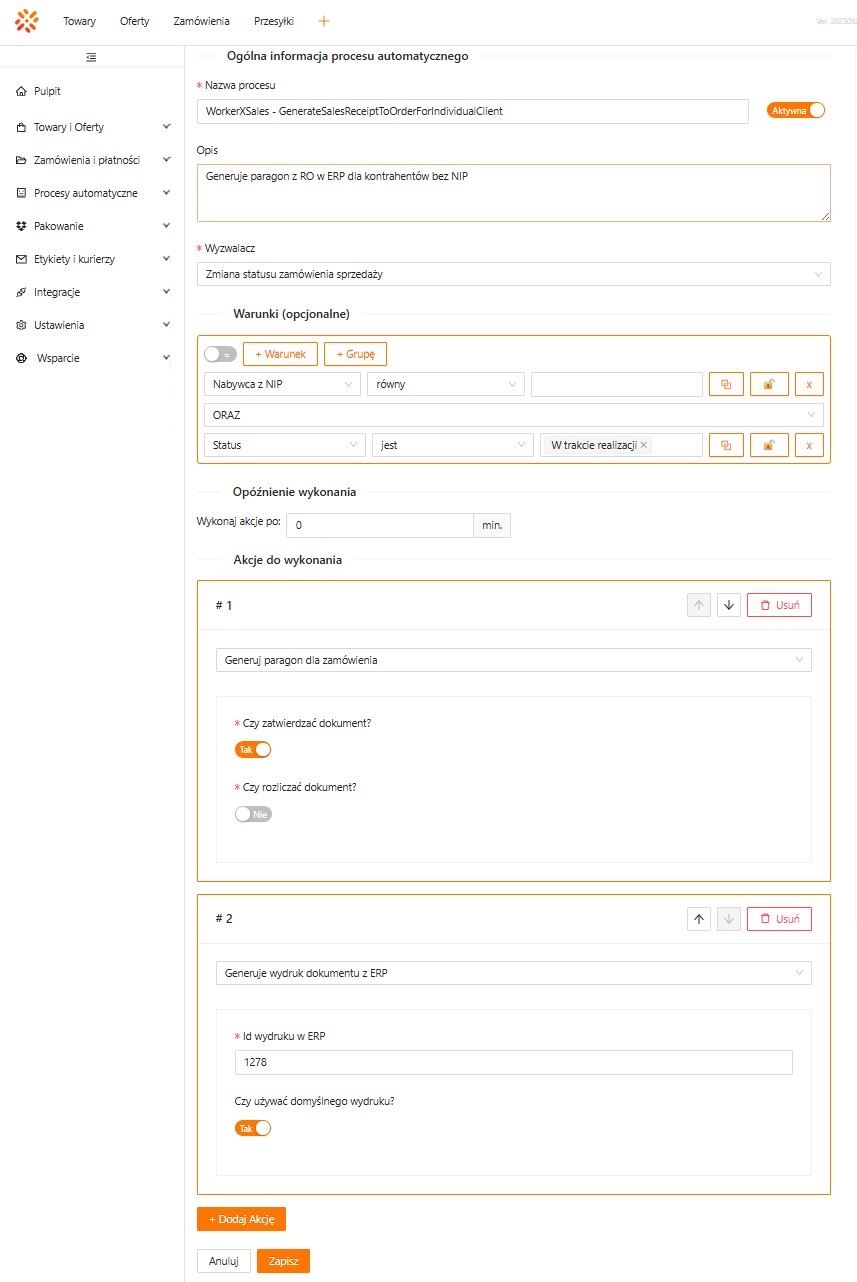Open the ORAZ logical operator dropdown

513,415
